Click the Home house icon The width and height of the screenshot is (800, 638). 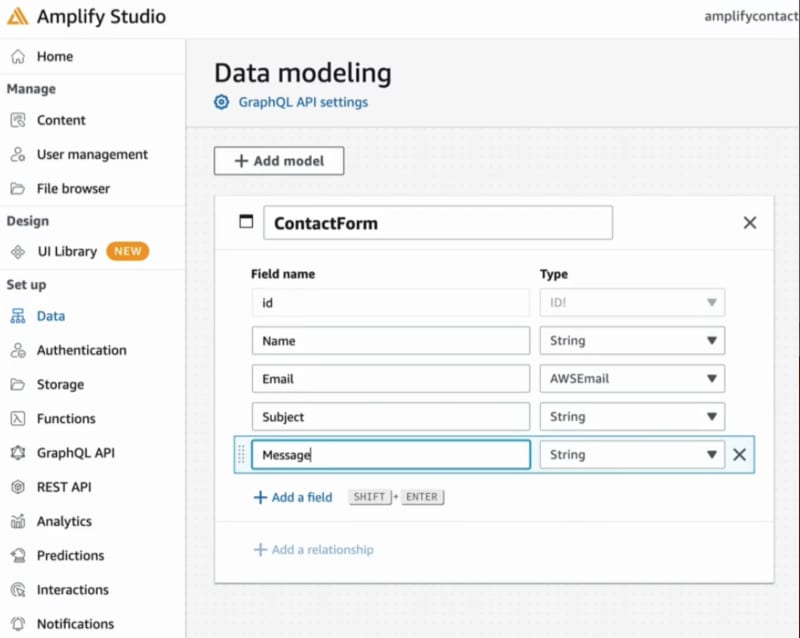[x=18, y=56]
